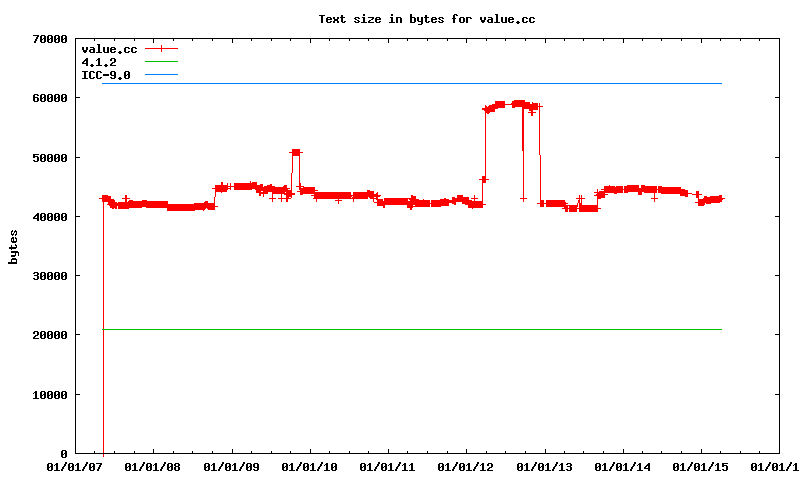Click the lower horizontal reference line near 21000
This screenshot has height=480, width=800.
(x=400, y=329)
